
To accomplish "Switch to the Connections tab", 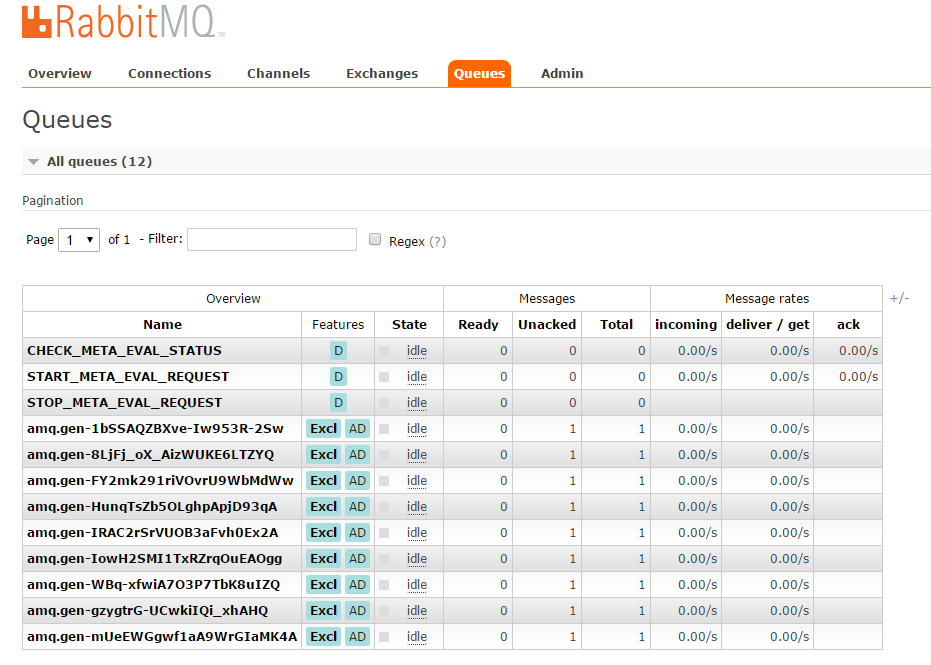I will (x=169, y=74).
